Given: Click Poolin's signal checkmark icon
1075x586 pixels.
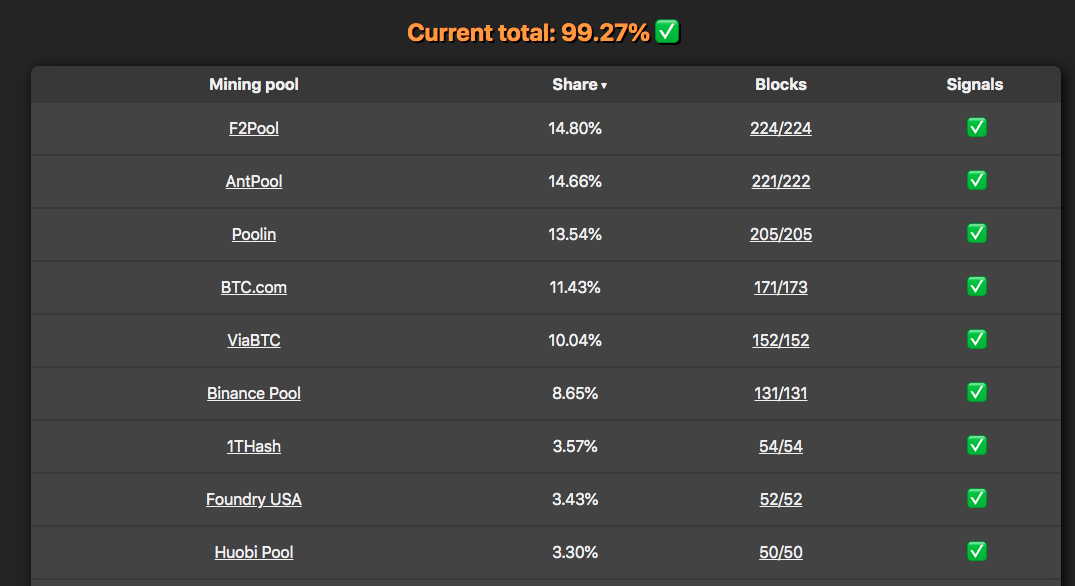Looking at the screenshot, I should pos(976,233).
